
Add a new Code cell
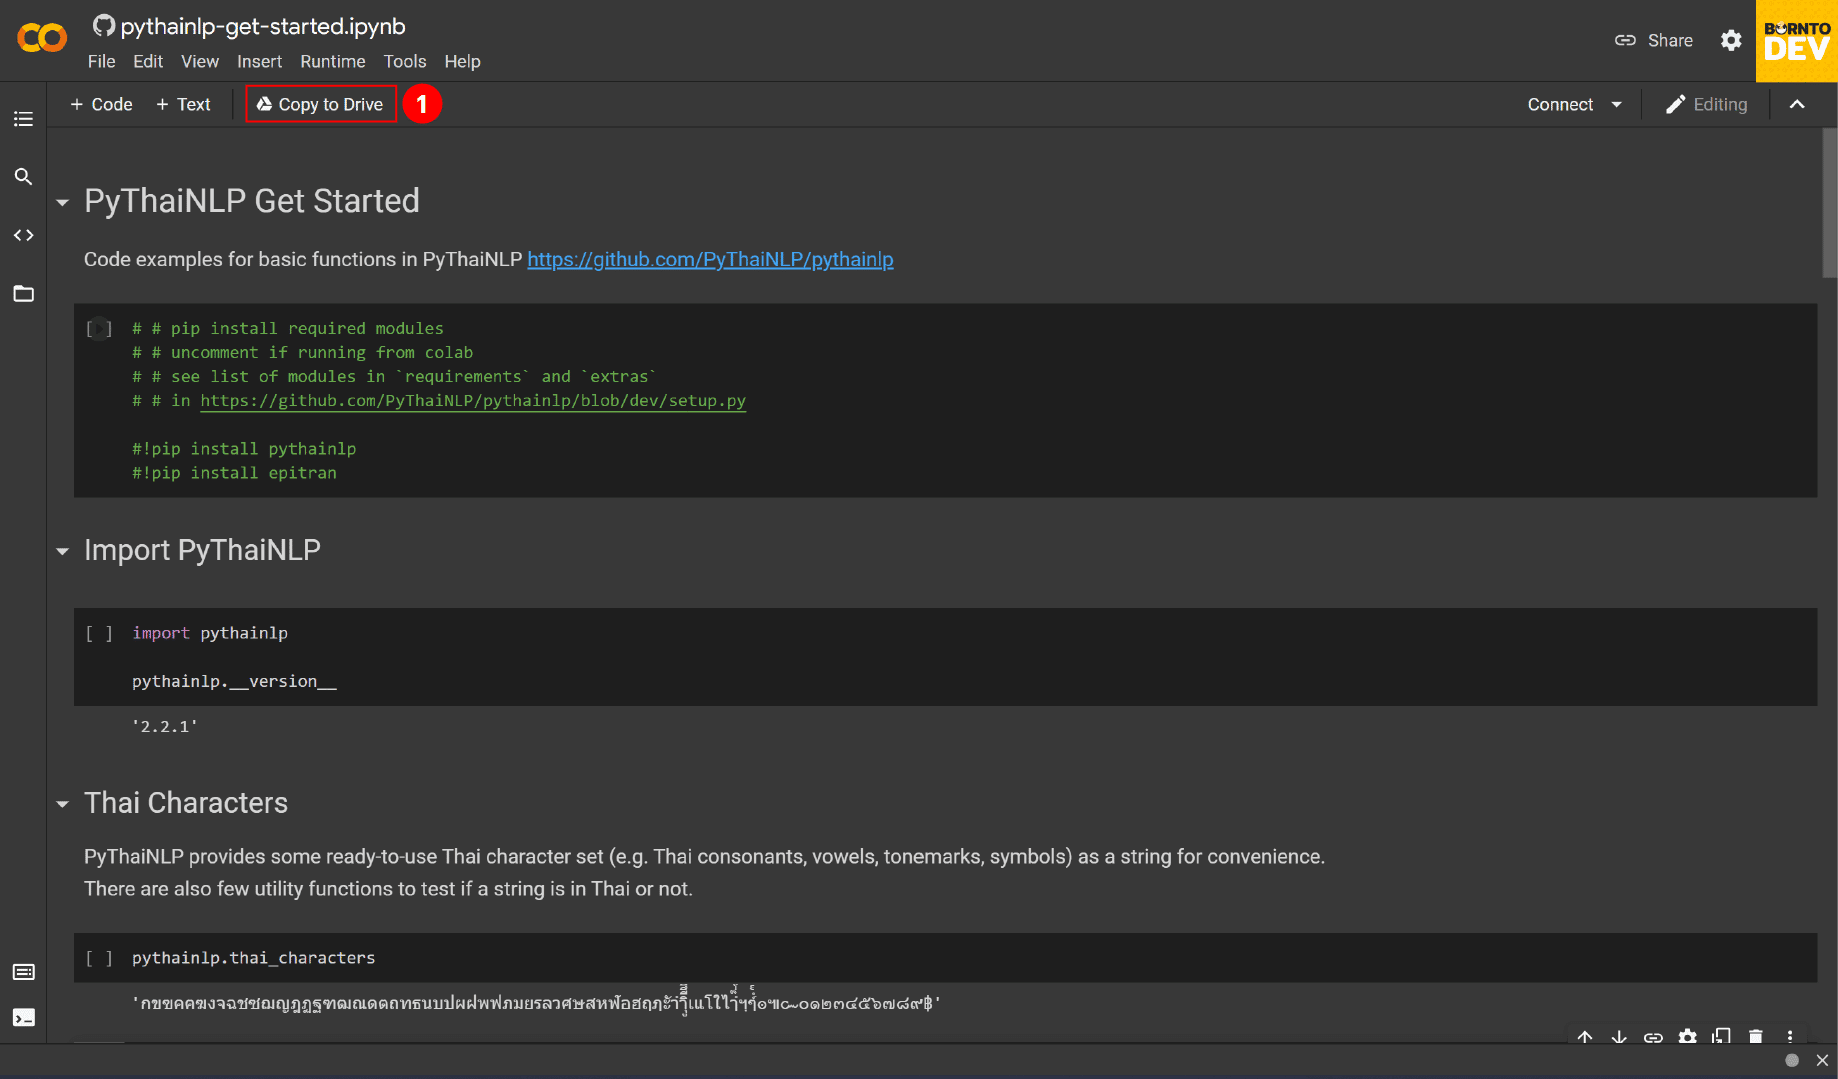click(101, 104)
